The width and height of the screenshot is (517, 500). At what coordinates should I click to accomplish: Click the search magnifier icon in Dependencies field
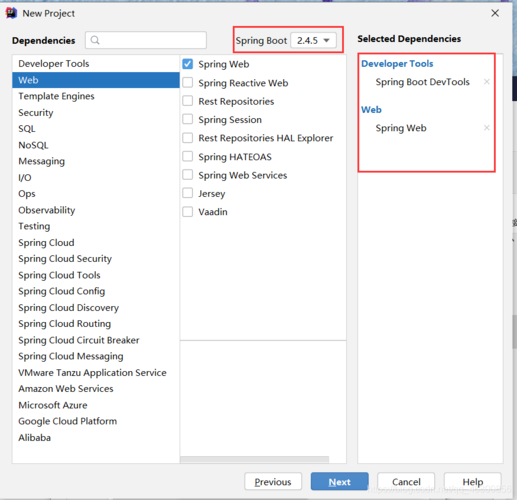point(95,40)
